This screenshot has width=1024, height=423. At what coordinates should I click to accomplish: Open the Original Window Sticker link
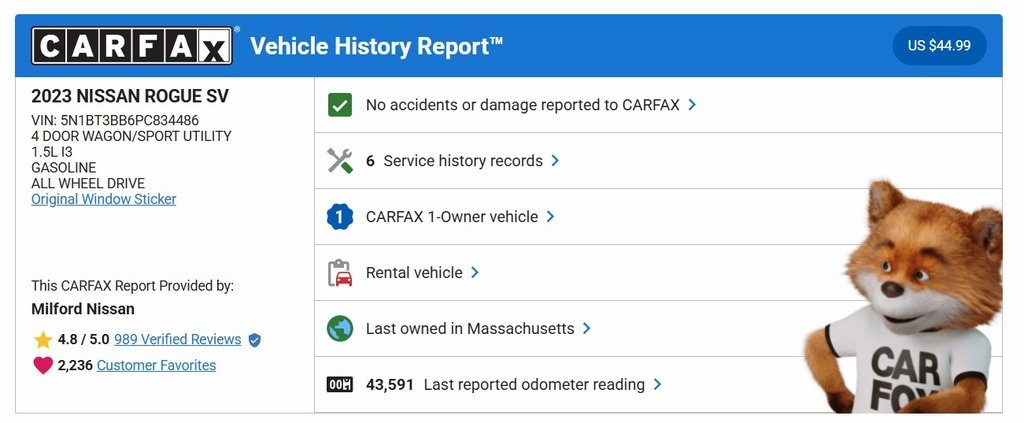104,199
